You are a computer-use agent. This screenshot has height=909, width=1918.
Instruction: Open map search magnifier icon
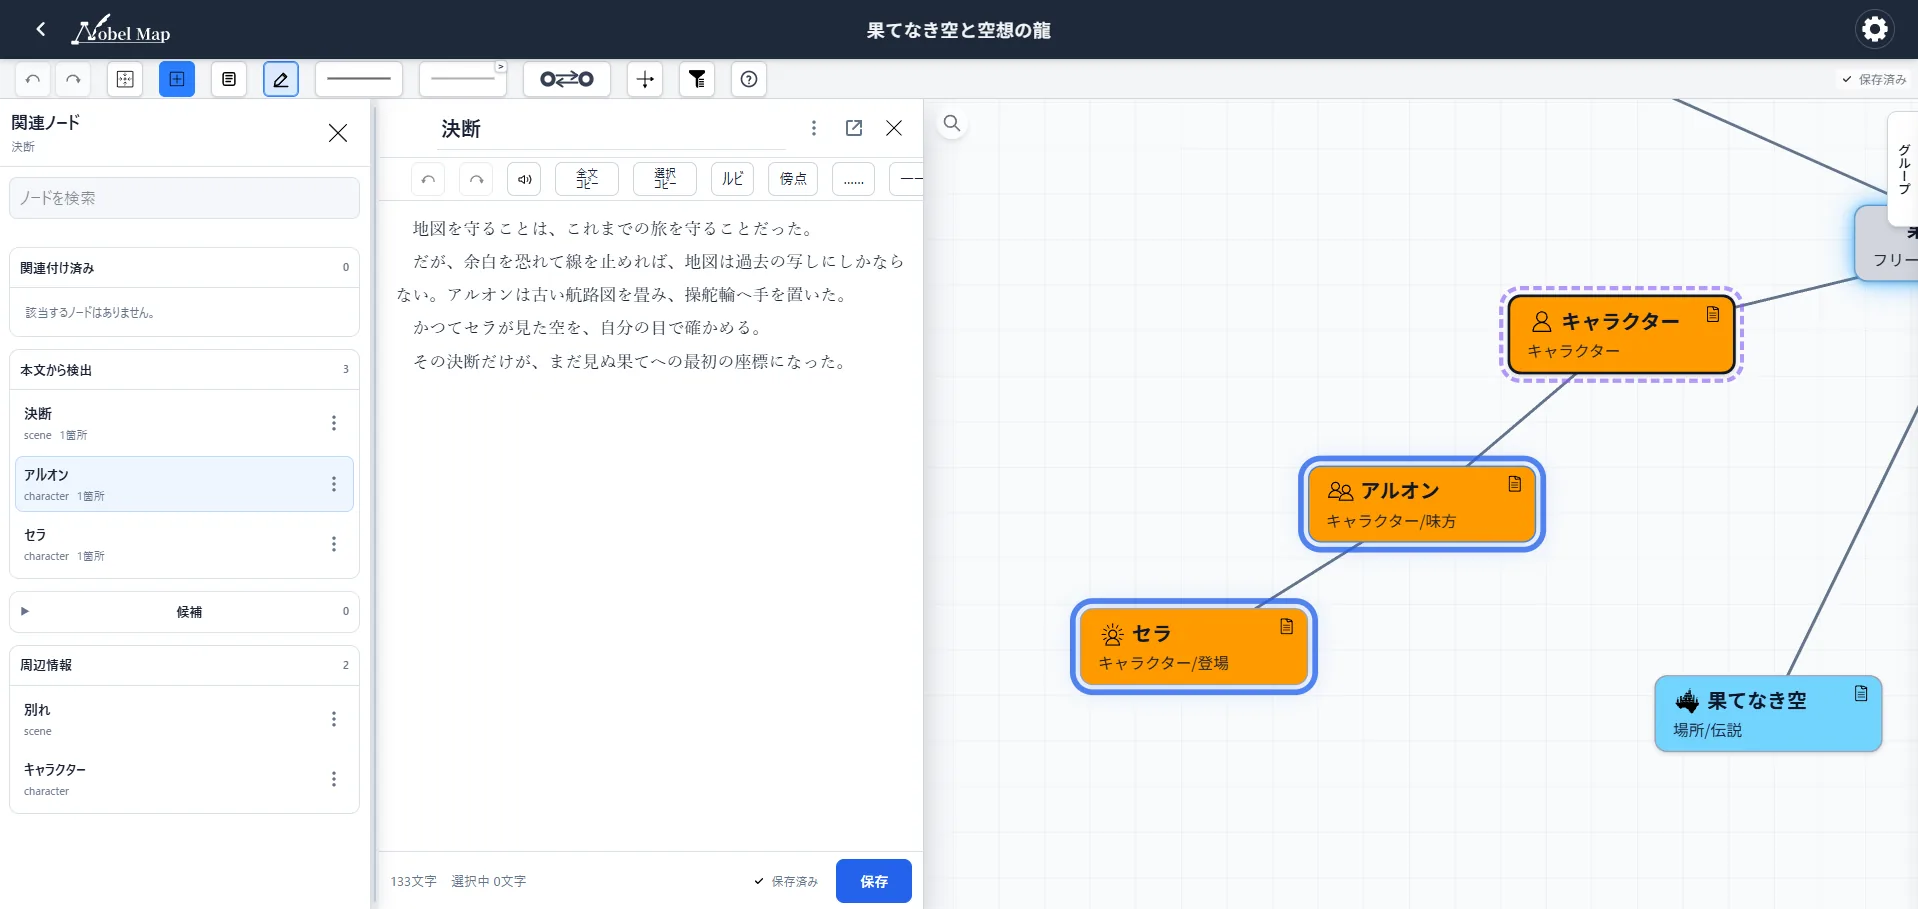[x=952, y=124]
